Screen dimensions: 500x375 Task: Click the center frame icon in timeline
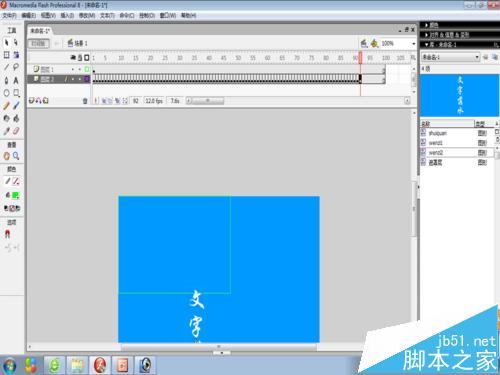(x=96, y=101)
